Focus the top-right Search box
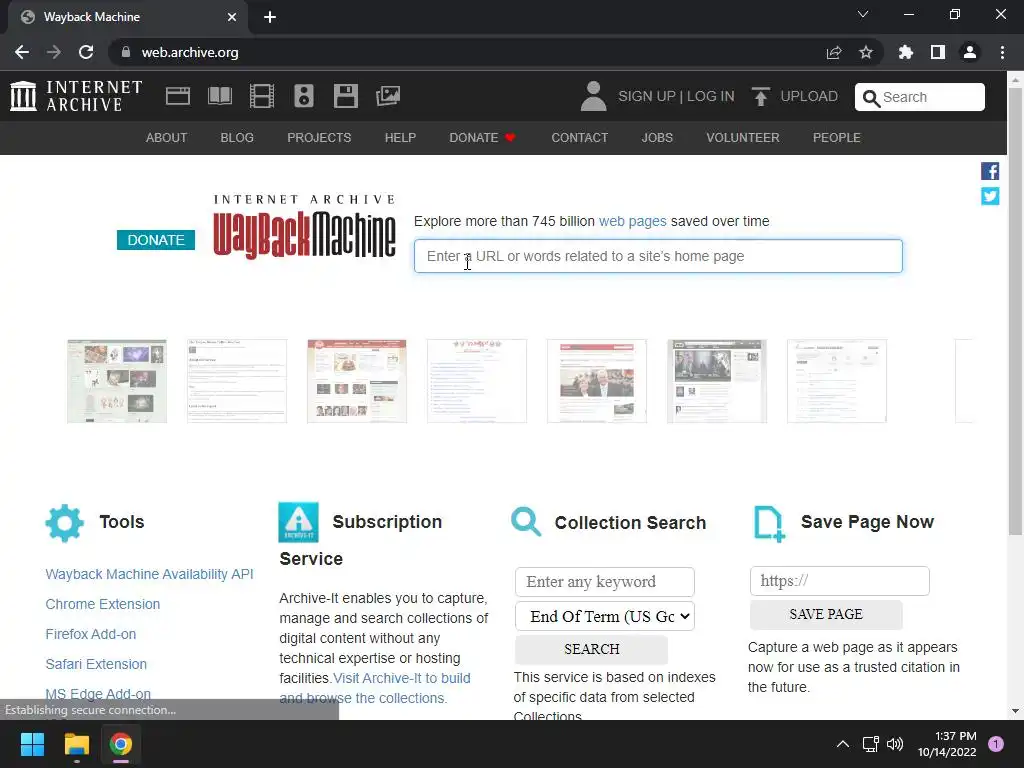The width and height of the screenshot is (1024, 768). (x=920, y=97)
